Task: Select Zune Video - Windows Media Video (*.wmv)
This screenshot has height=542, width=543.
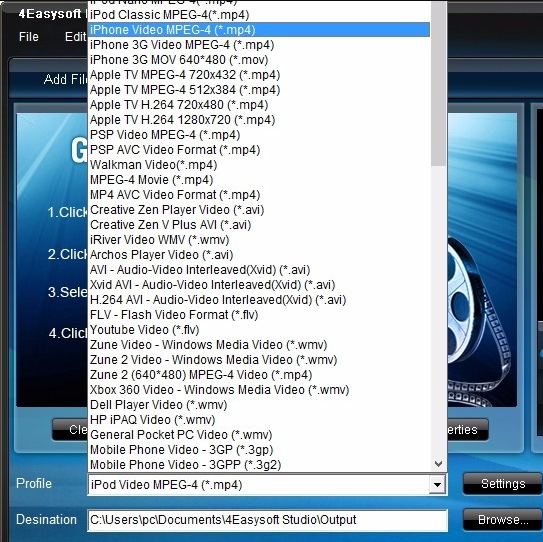Action: (259, 345)
